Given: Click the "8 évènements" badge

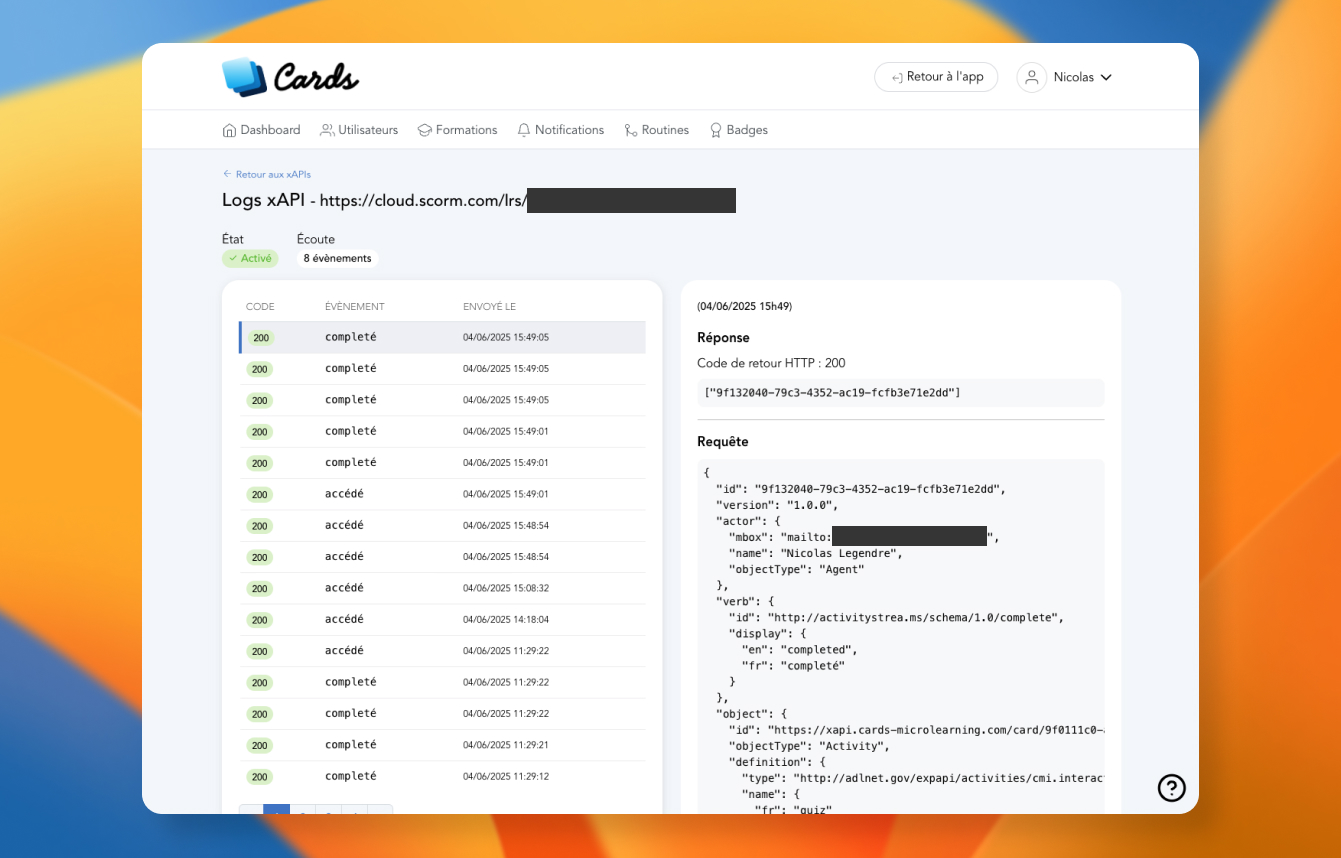Looking at the screenshot, I should tap(337, 258).
